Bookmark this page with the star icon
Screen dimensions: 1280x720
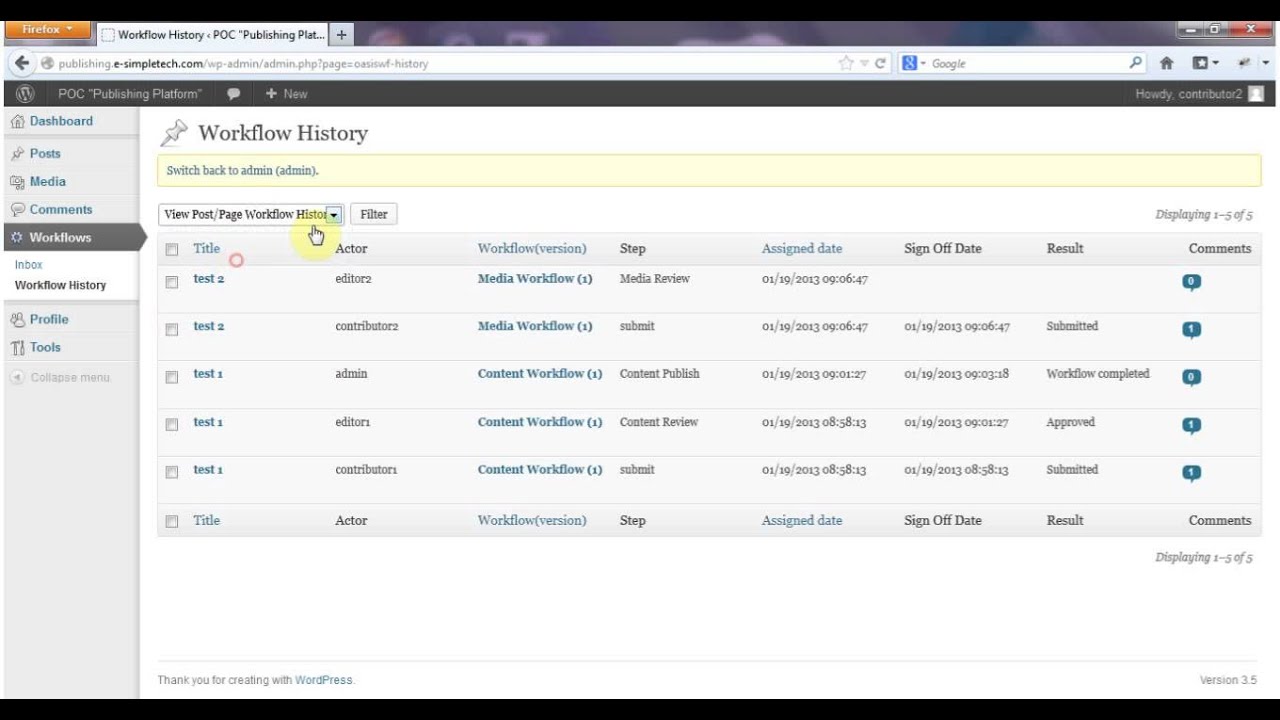846,63
